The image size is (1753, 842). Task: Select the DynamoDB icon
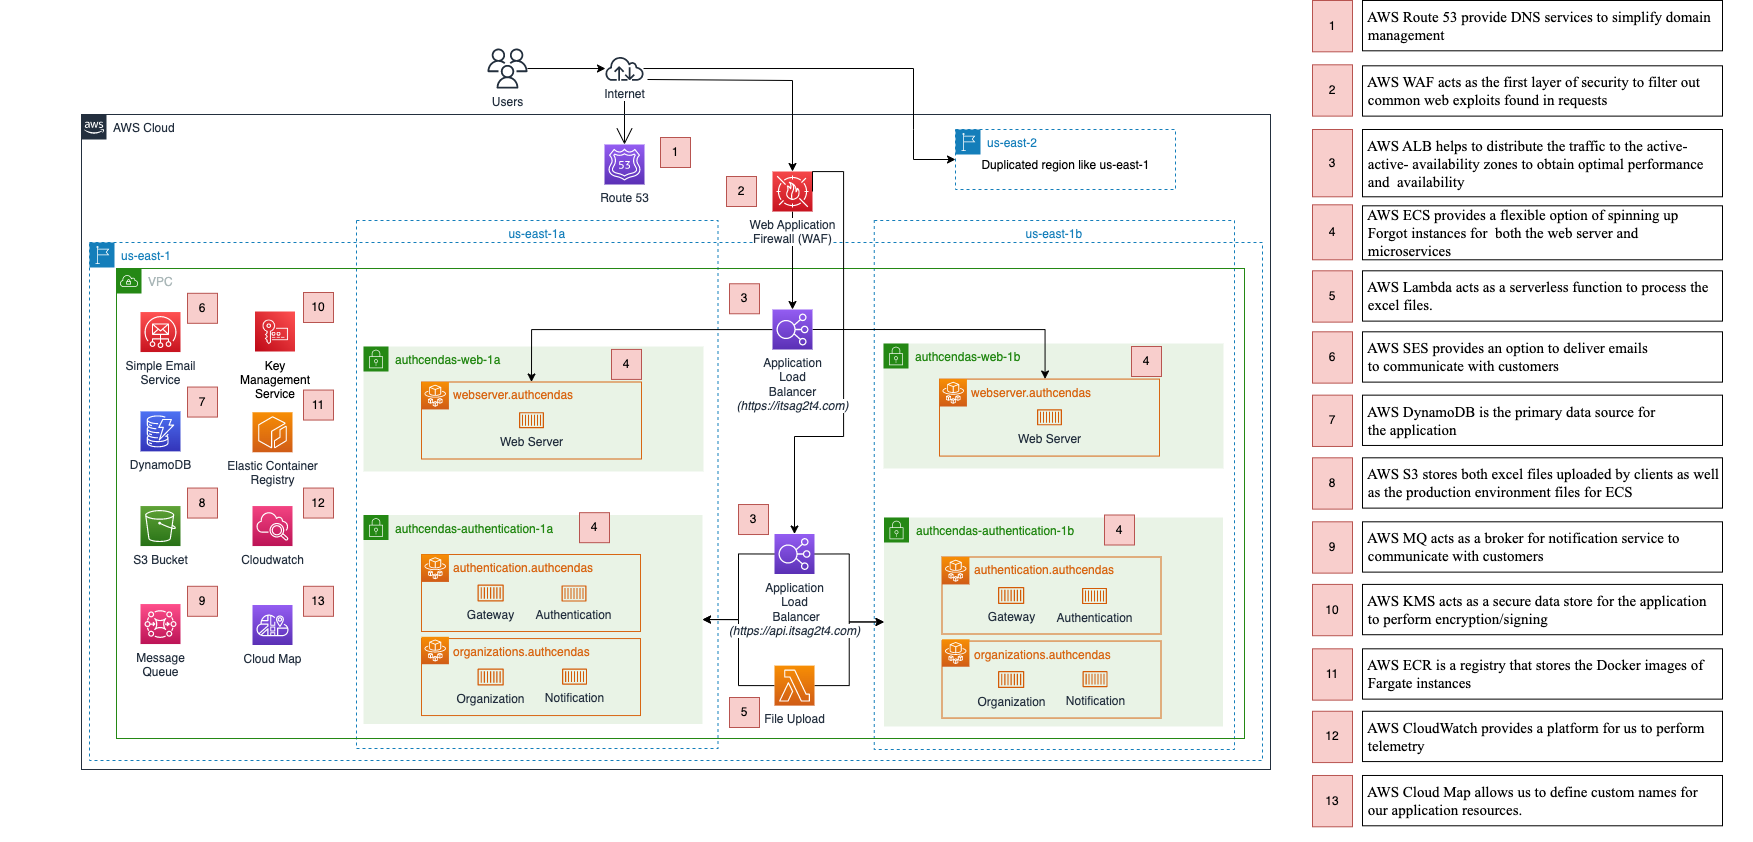point(160,431)
